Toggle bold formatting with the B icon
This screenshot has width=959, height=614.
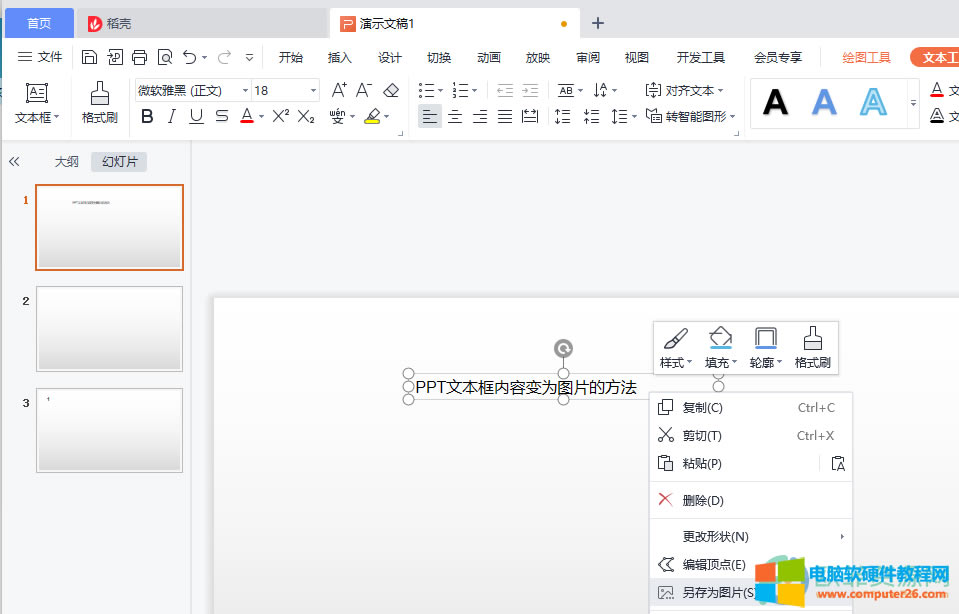(147, 117)
